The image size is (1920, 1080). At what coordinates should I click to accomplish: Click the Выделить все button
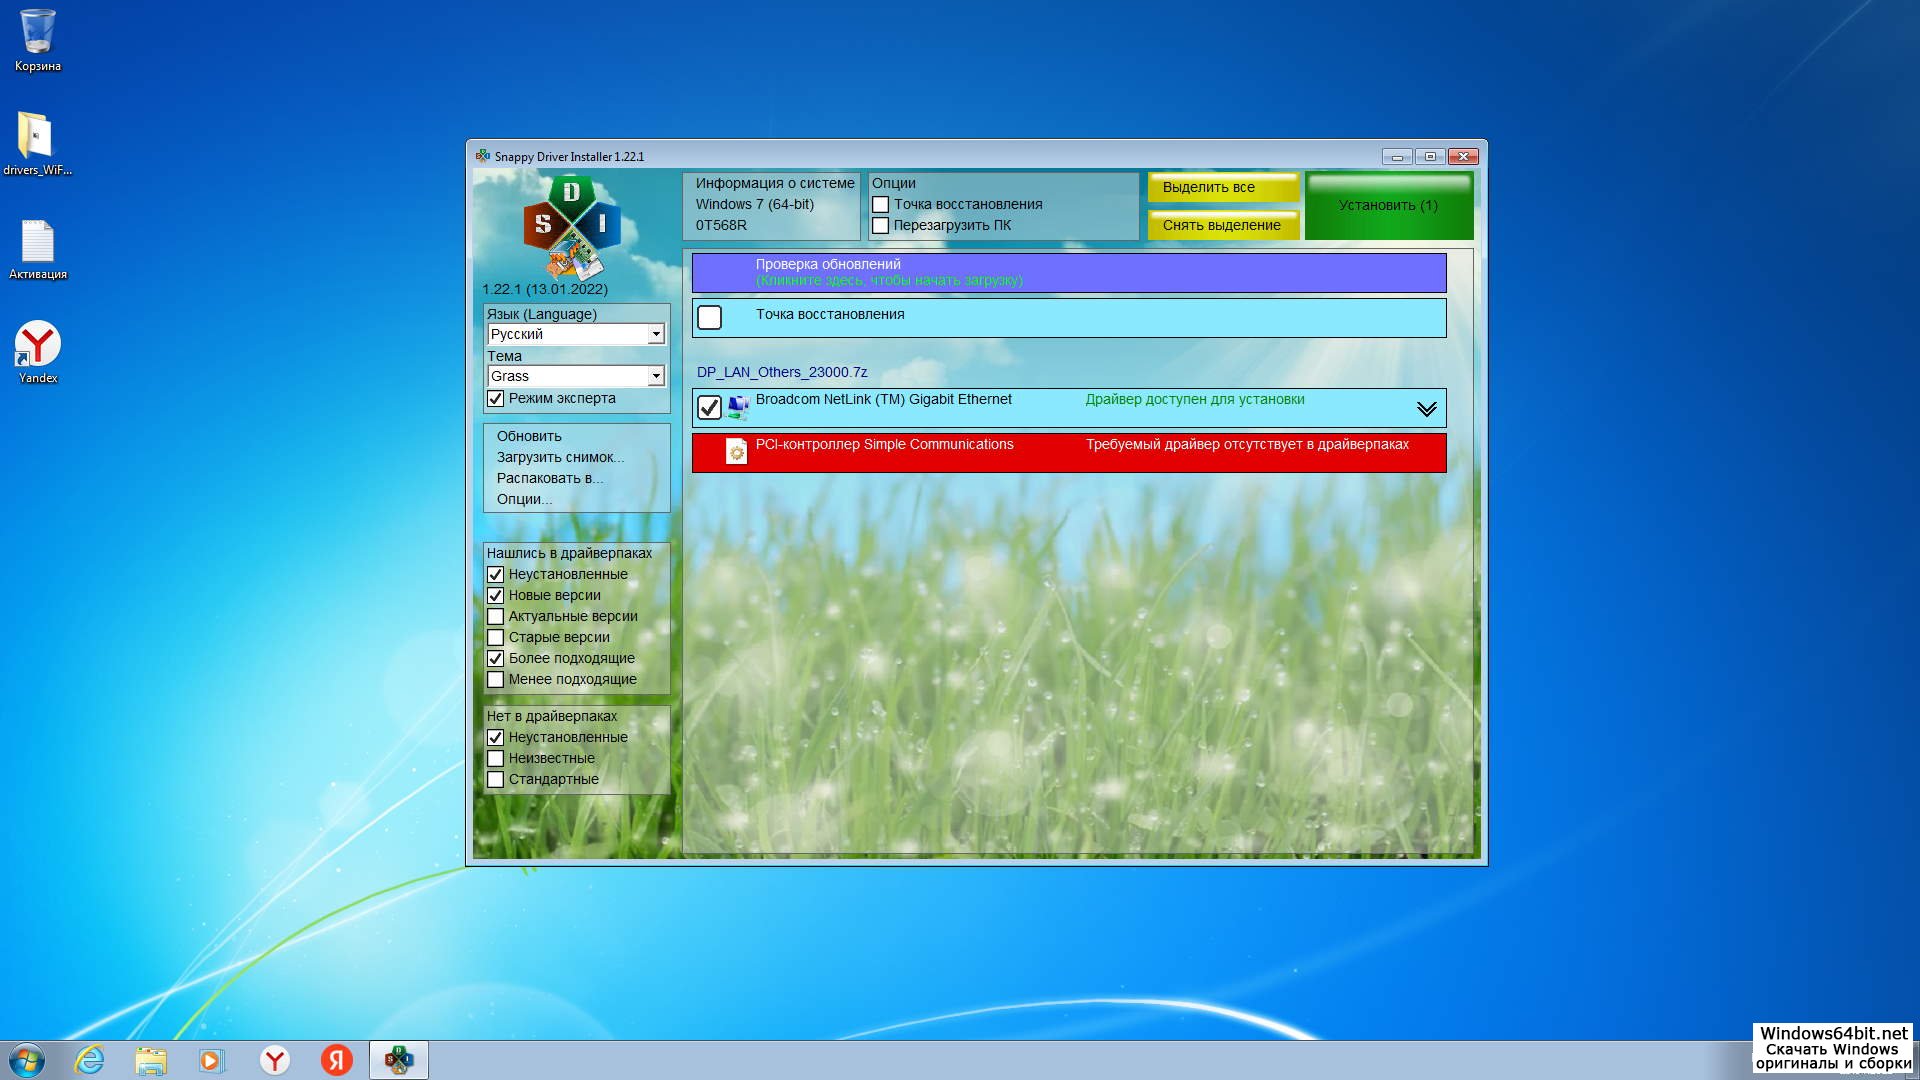coord(1222,187)
